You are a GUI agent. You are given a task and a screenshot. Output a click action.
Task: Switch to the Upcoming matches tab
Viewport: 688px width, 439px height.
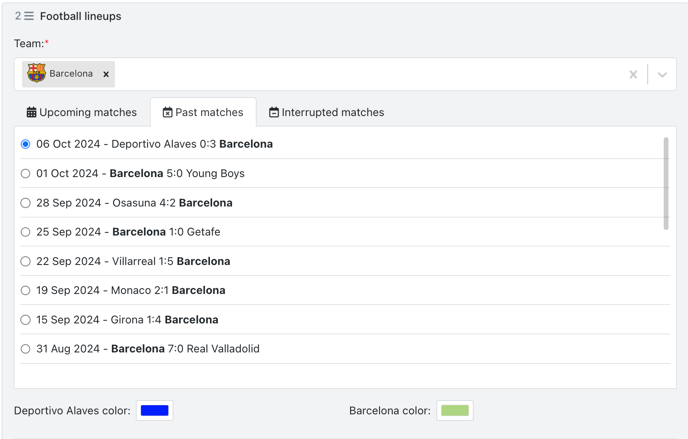(82, 112)
